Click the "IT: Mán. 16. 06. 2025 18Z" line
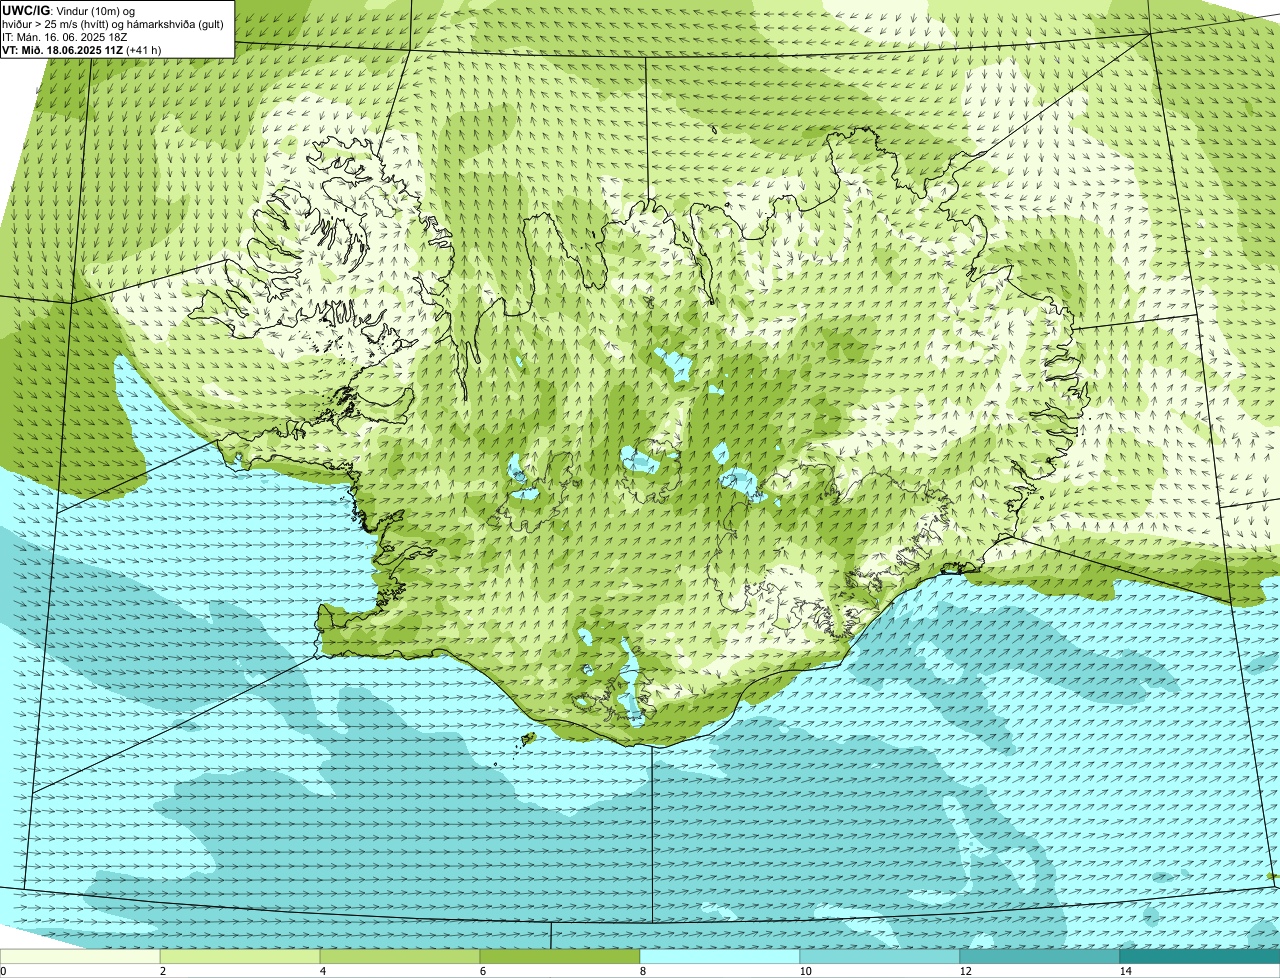The width and height of the screenshot is (1280, 978). [65, 37]
